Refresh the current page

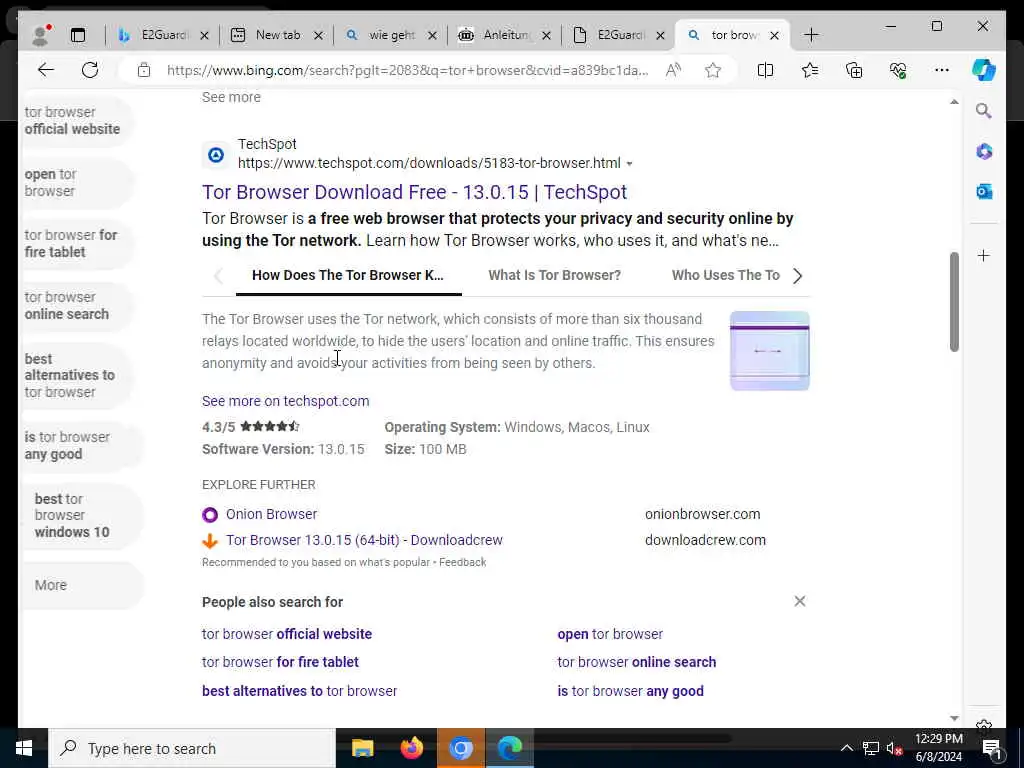[x=90, y=70]
